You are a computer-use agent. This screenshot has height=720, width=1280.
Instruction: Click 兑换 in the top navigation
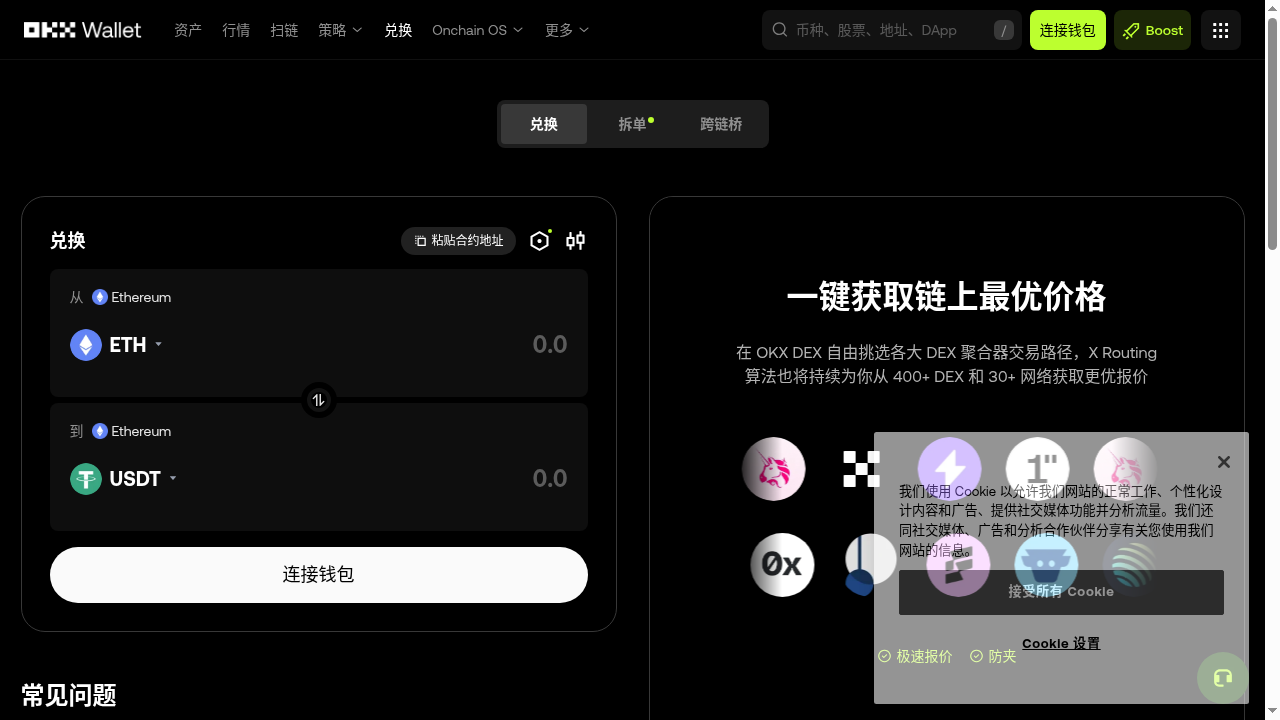[398, 30]
